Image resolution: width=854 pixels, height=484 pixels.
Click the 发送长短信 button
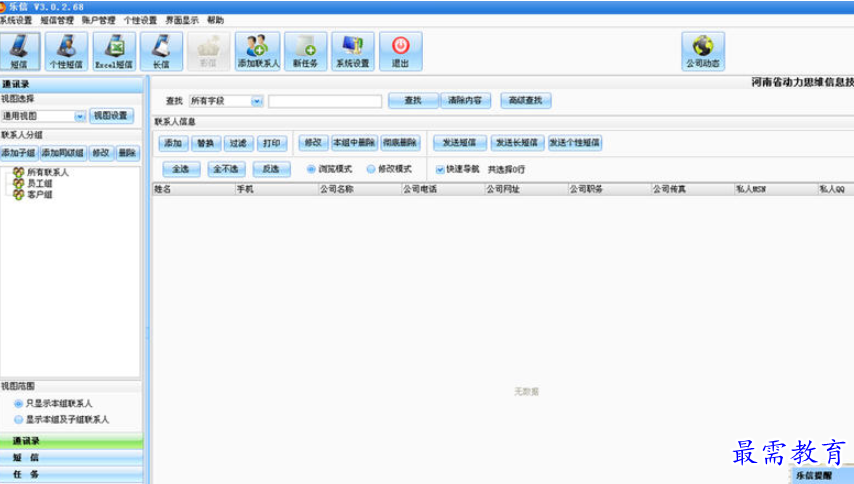tap(517, 143)
